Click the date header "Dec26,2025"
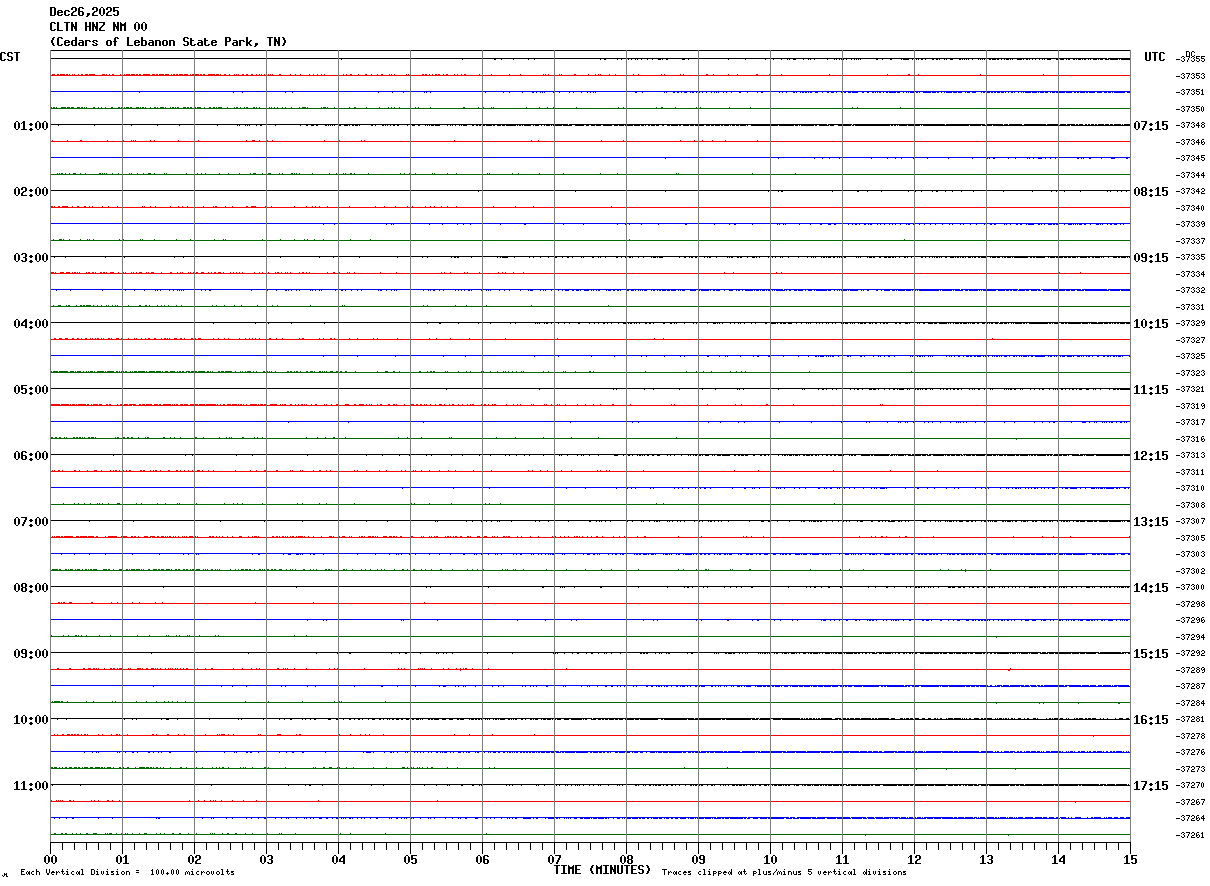1210x886 pixels. 84,12
